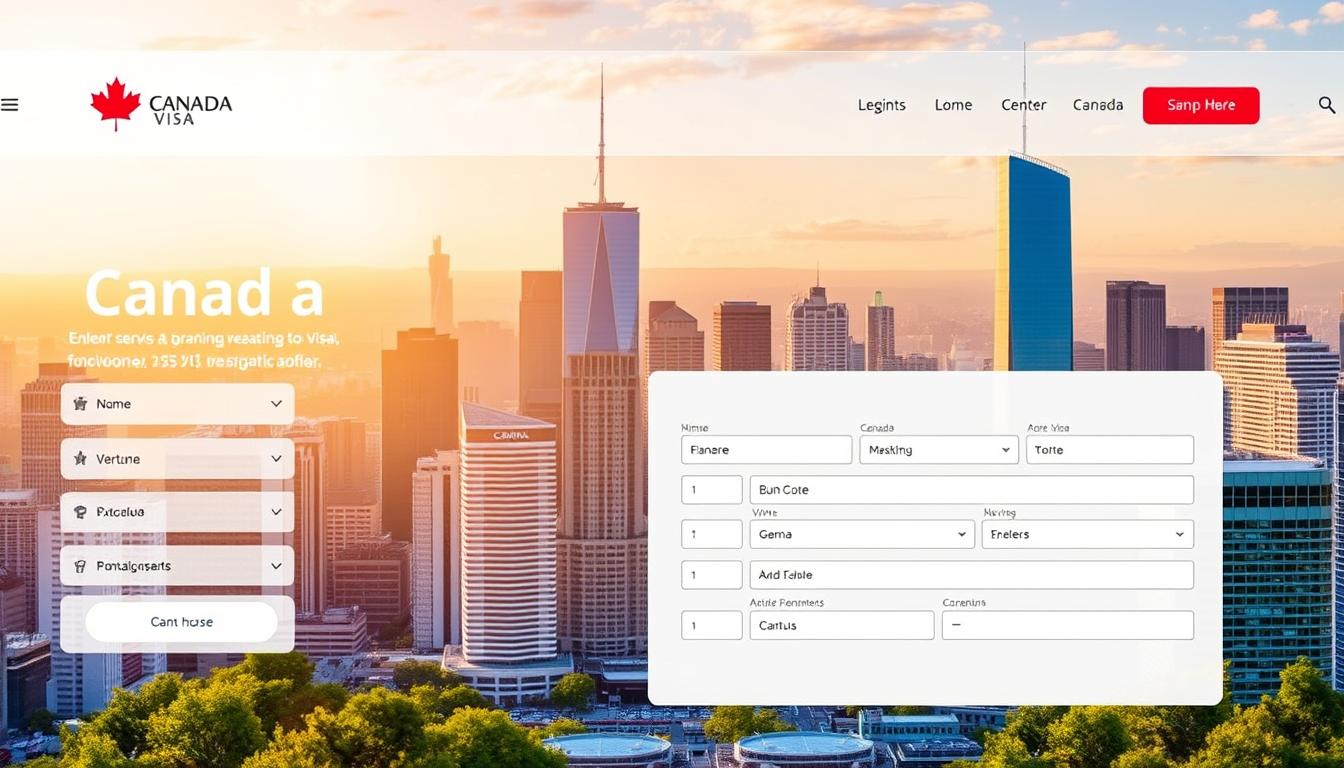The image size is (1344, 768).
Task: Click the icon beside Nome
Action: coord(81,404)
